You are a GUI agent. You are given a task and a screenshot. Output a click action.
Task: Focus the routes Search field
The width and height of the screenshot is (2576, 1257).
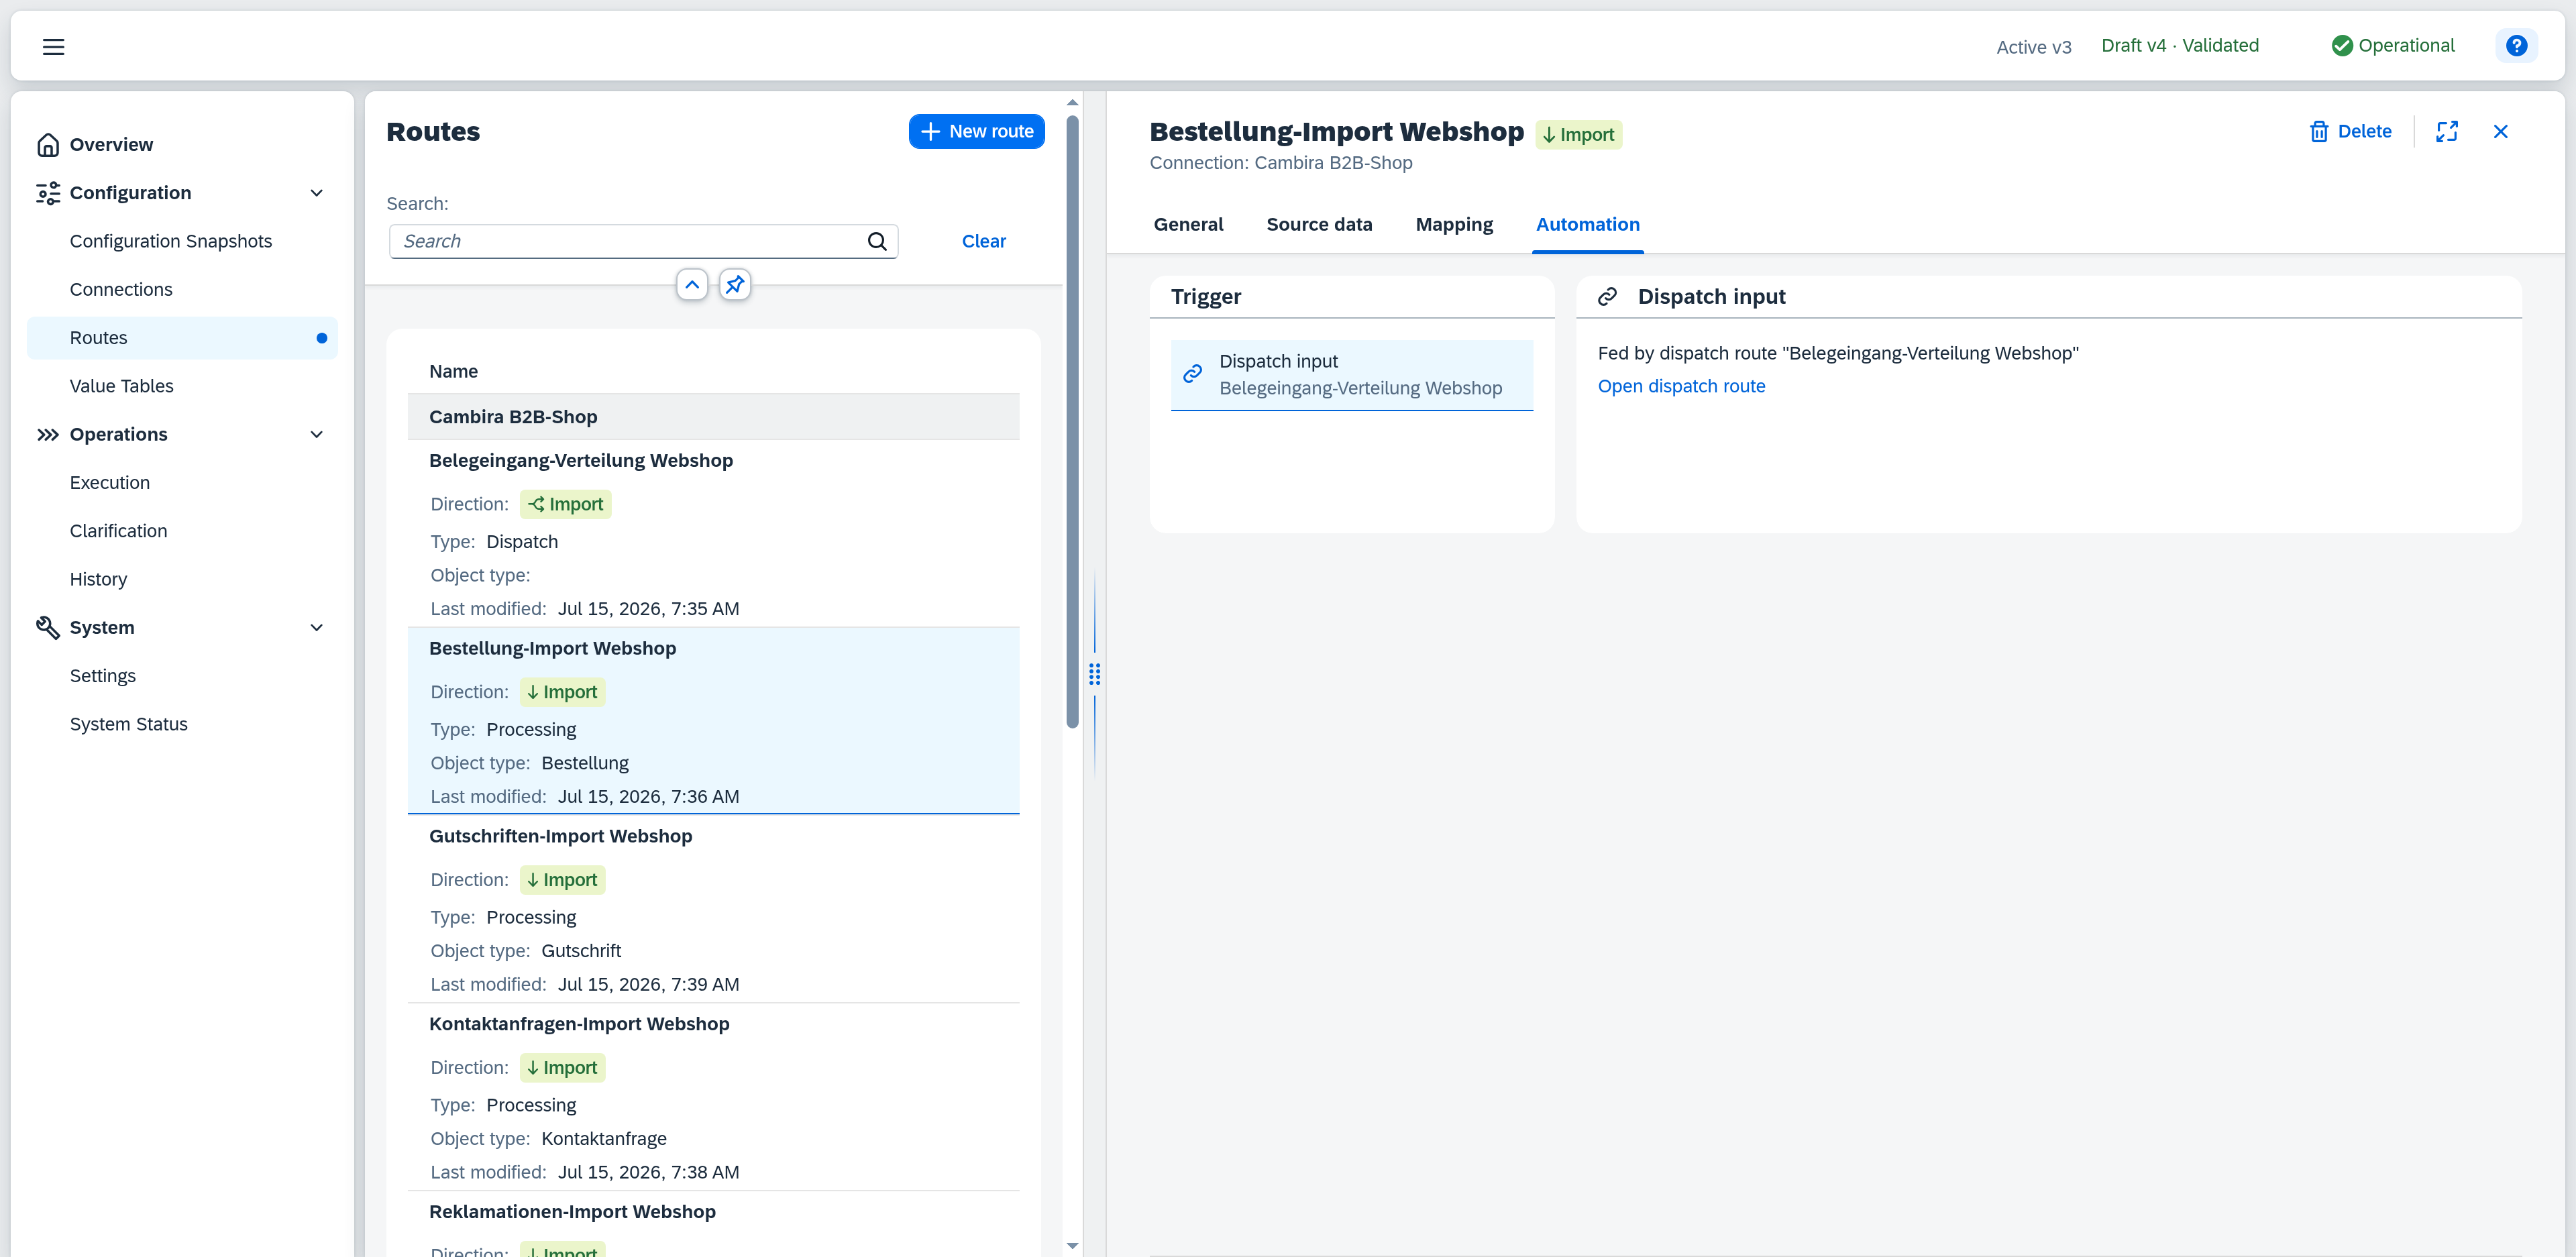643,241
